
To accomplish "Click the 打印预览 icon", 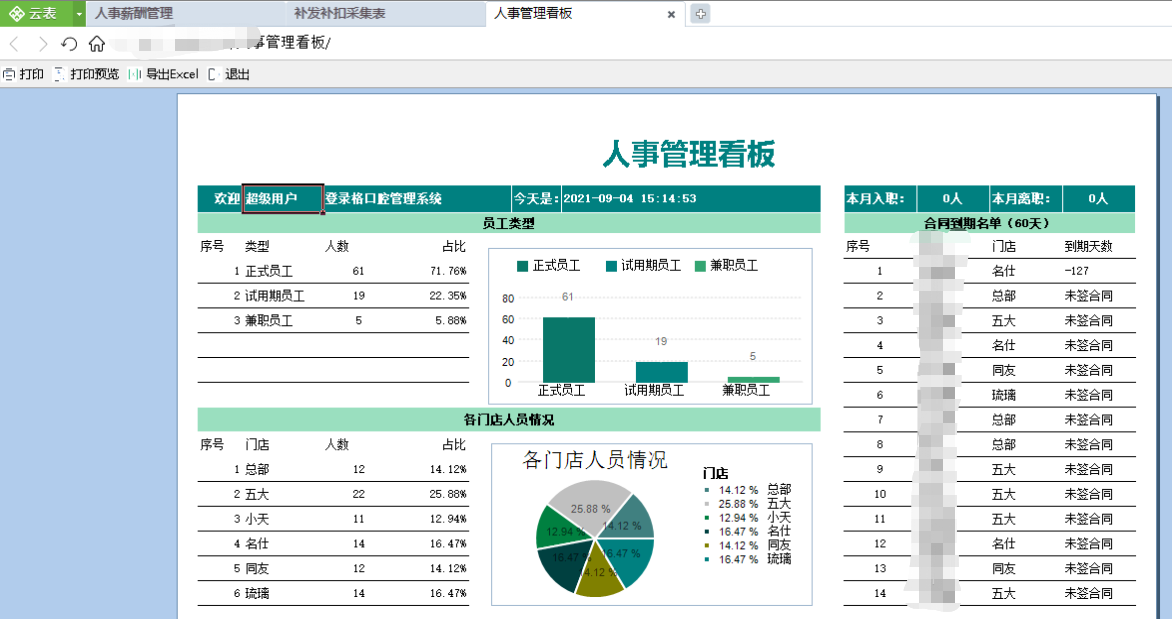I will click(60, 74).
